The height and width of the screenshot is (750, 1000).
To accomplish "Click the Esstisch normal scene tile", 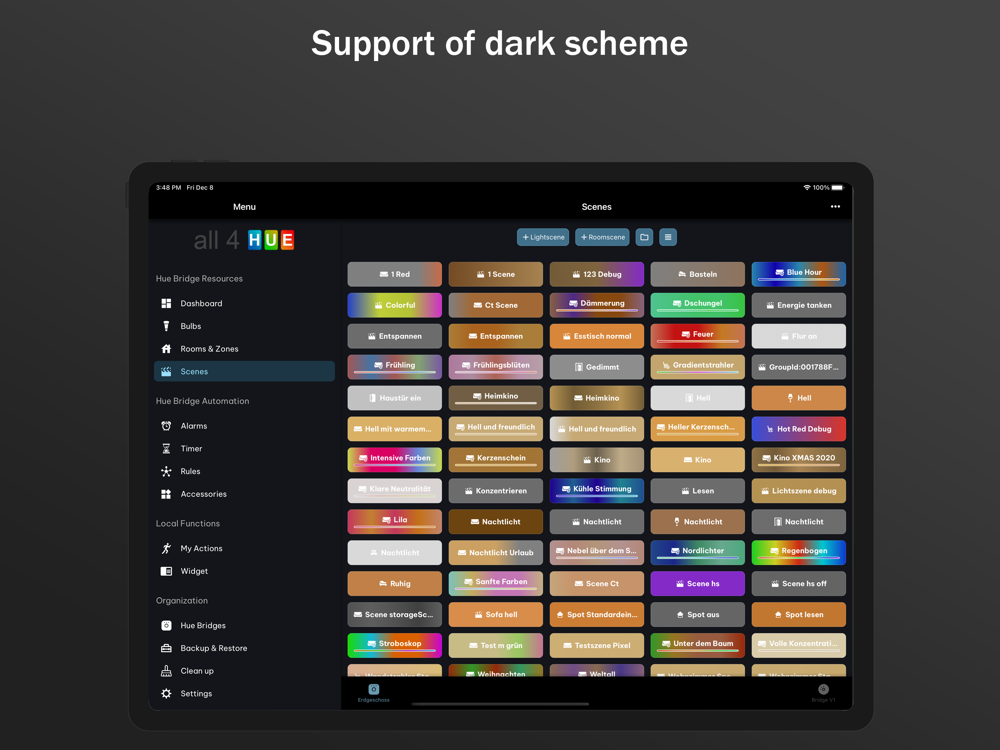I will (x=597, y=336).
